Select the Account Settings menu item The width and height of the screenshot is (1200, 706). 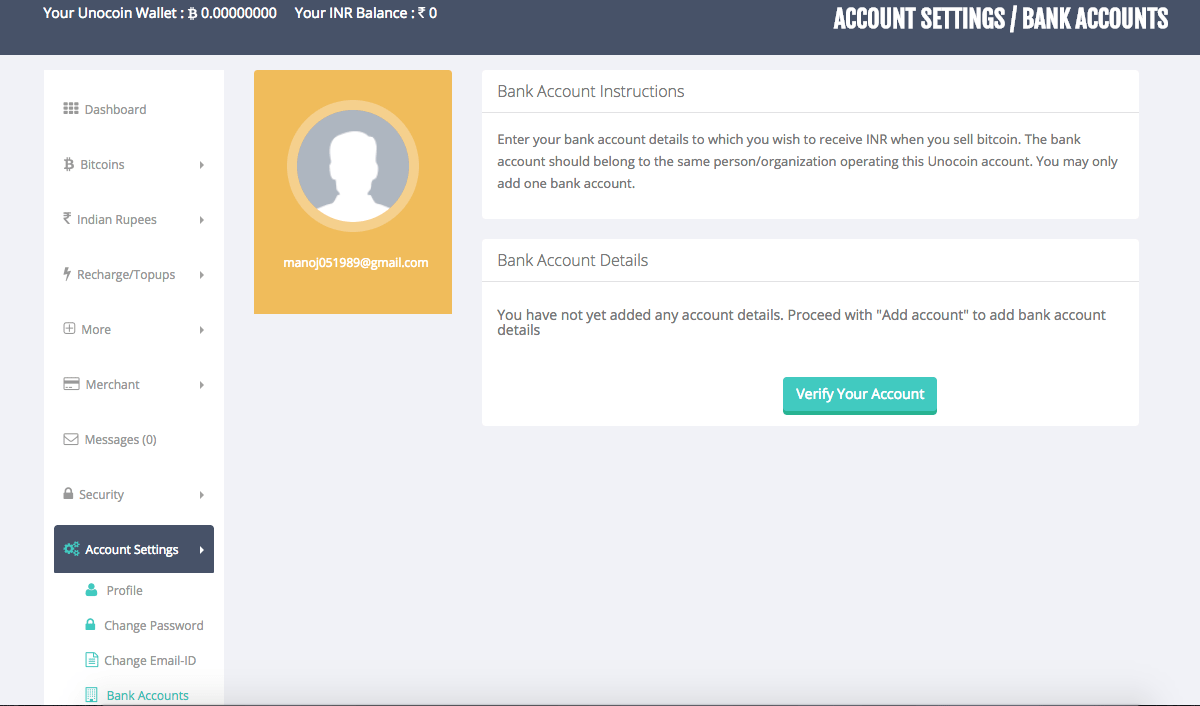134,549
